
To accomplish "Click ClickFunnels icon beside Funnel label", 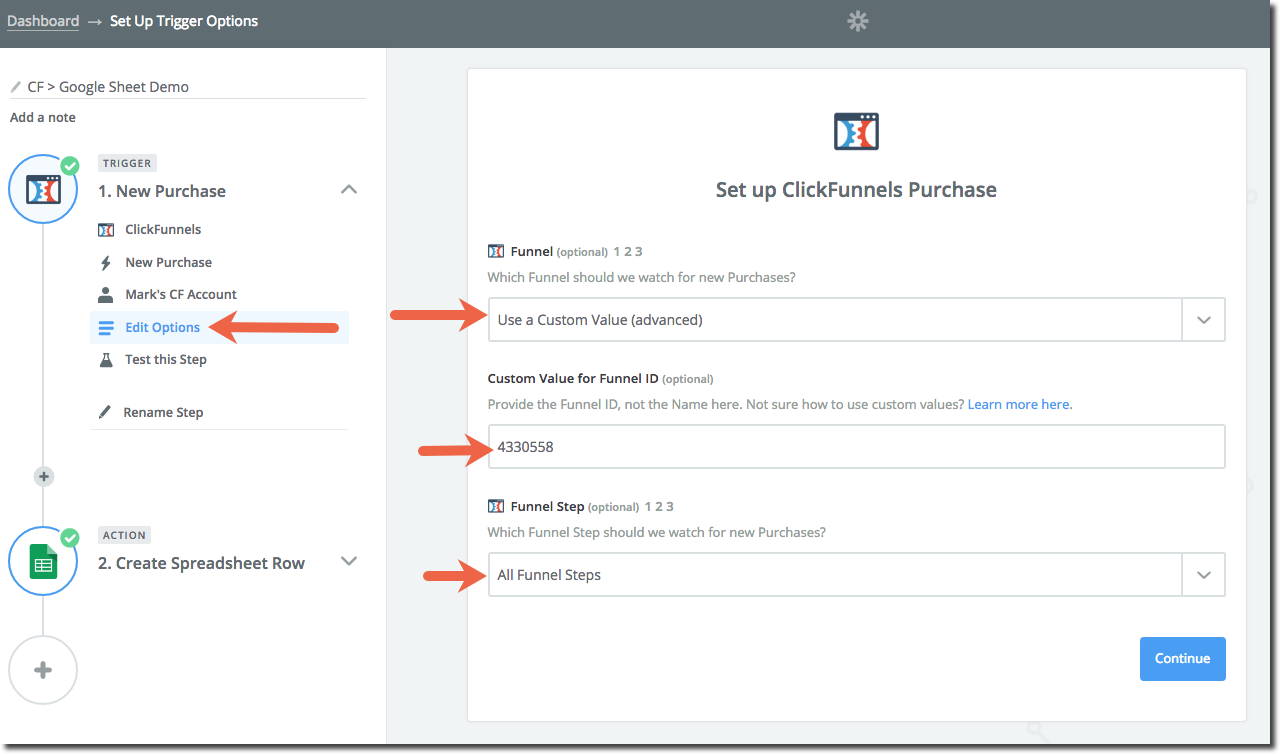I will (x=495, y=251).
